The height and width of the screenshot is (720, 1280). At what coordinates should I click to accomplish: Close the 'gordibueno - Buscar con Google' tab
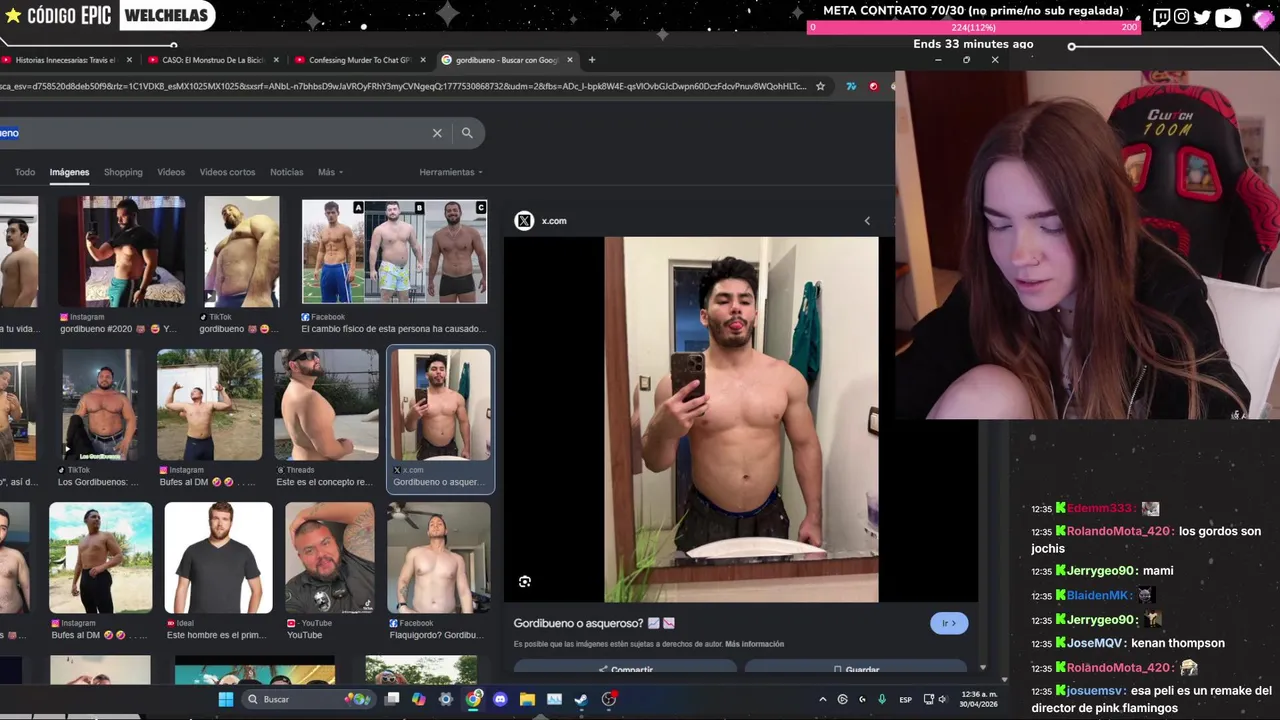point(570,60)
